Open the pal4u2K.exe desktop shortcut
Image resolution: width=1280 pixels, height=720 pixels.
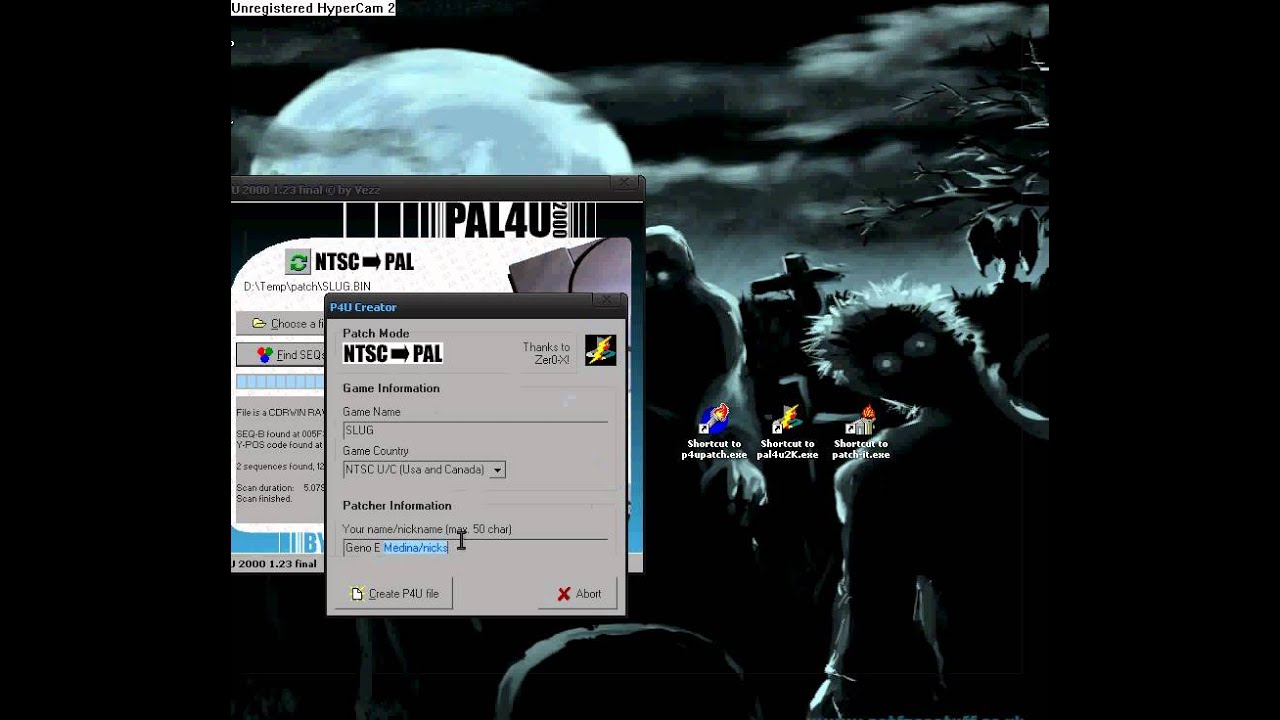[x=787, y=431]
